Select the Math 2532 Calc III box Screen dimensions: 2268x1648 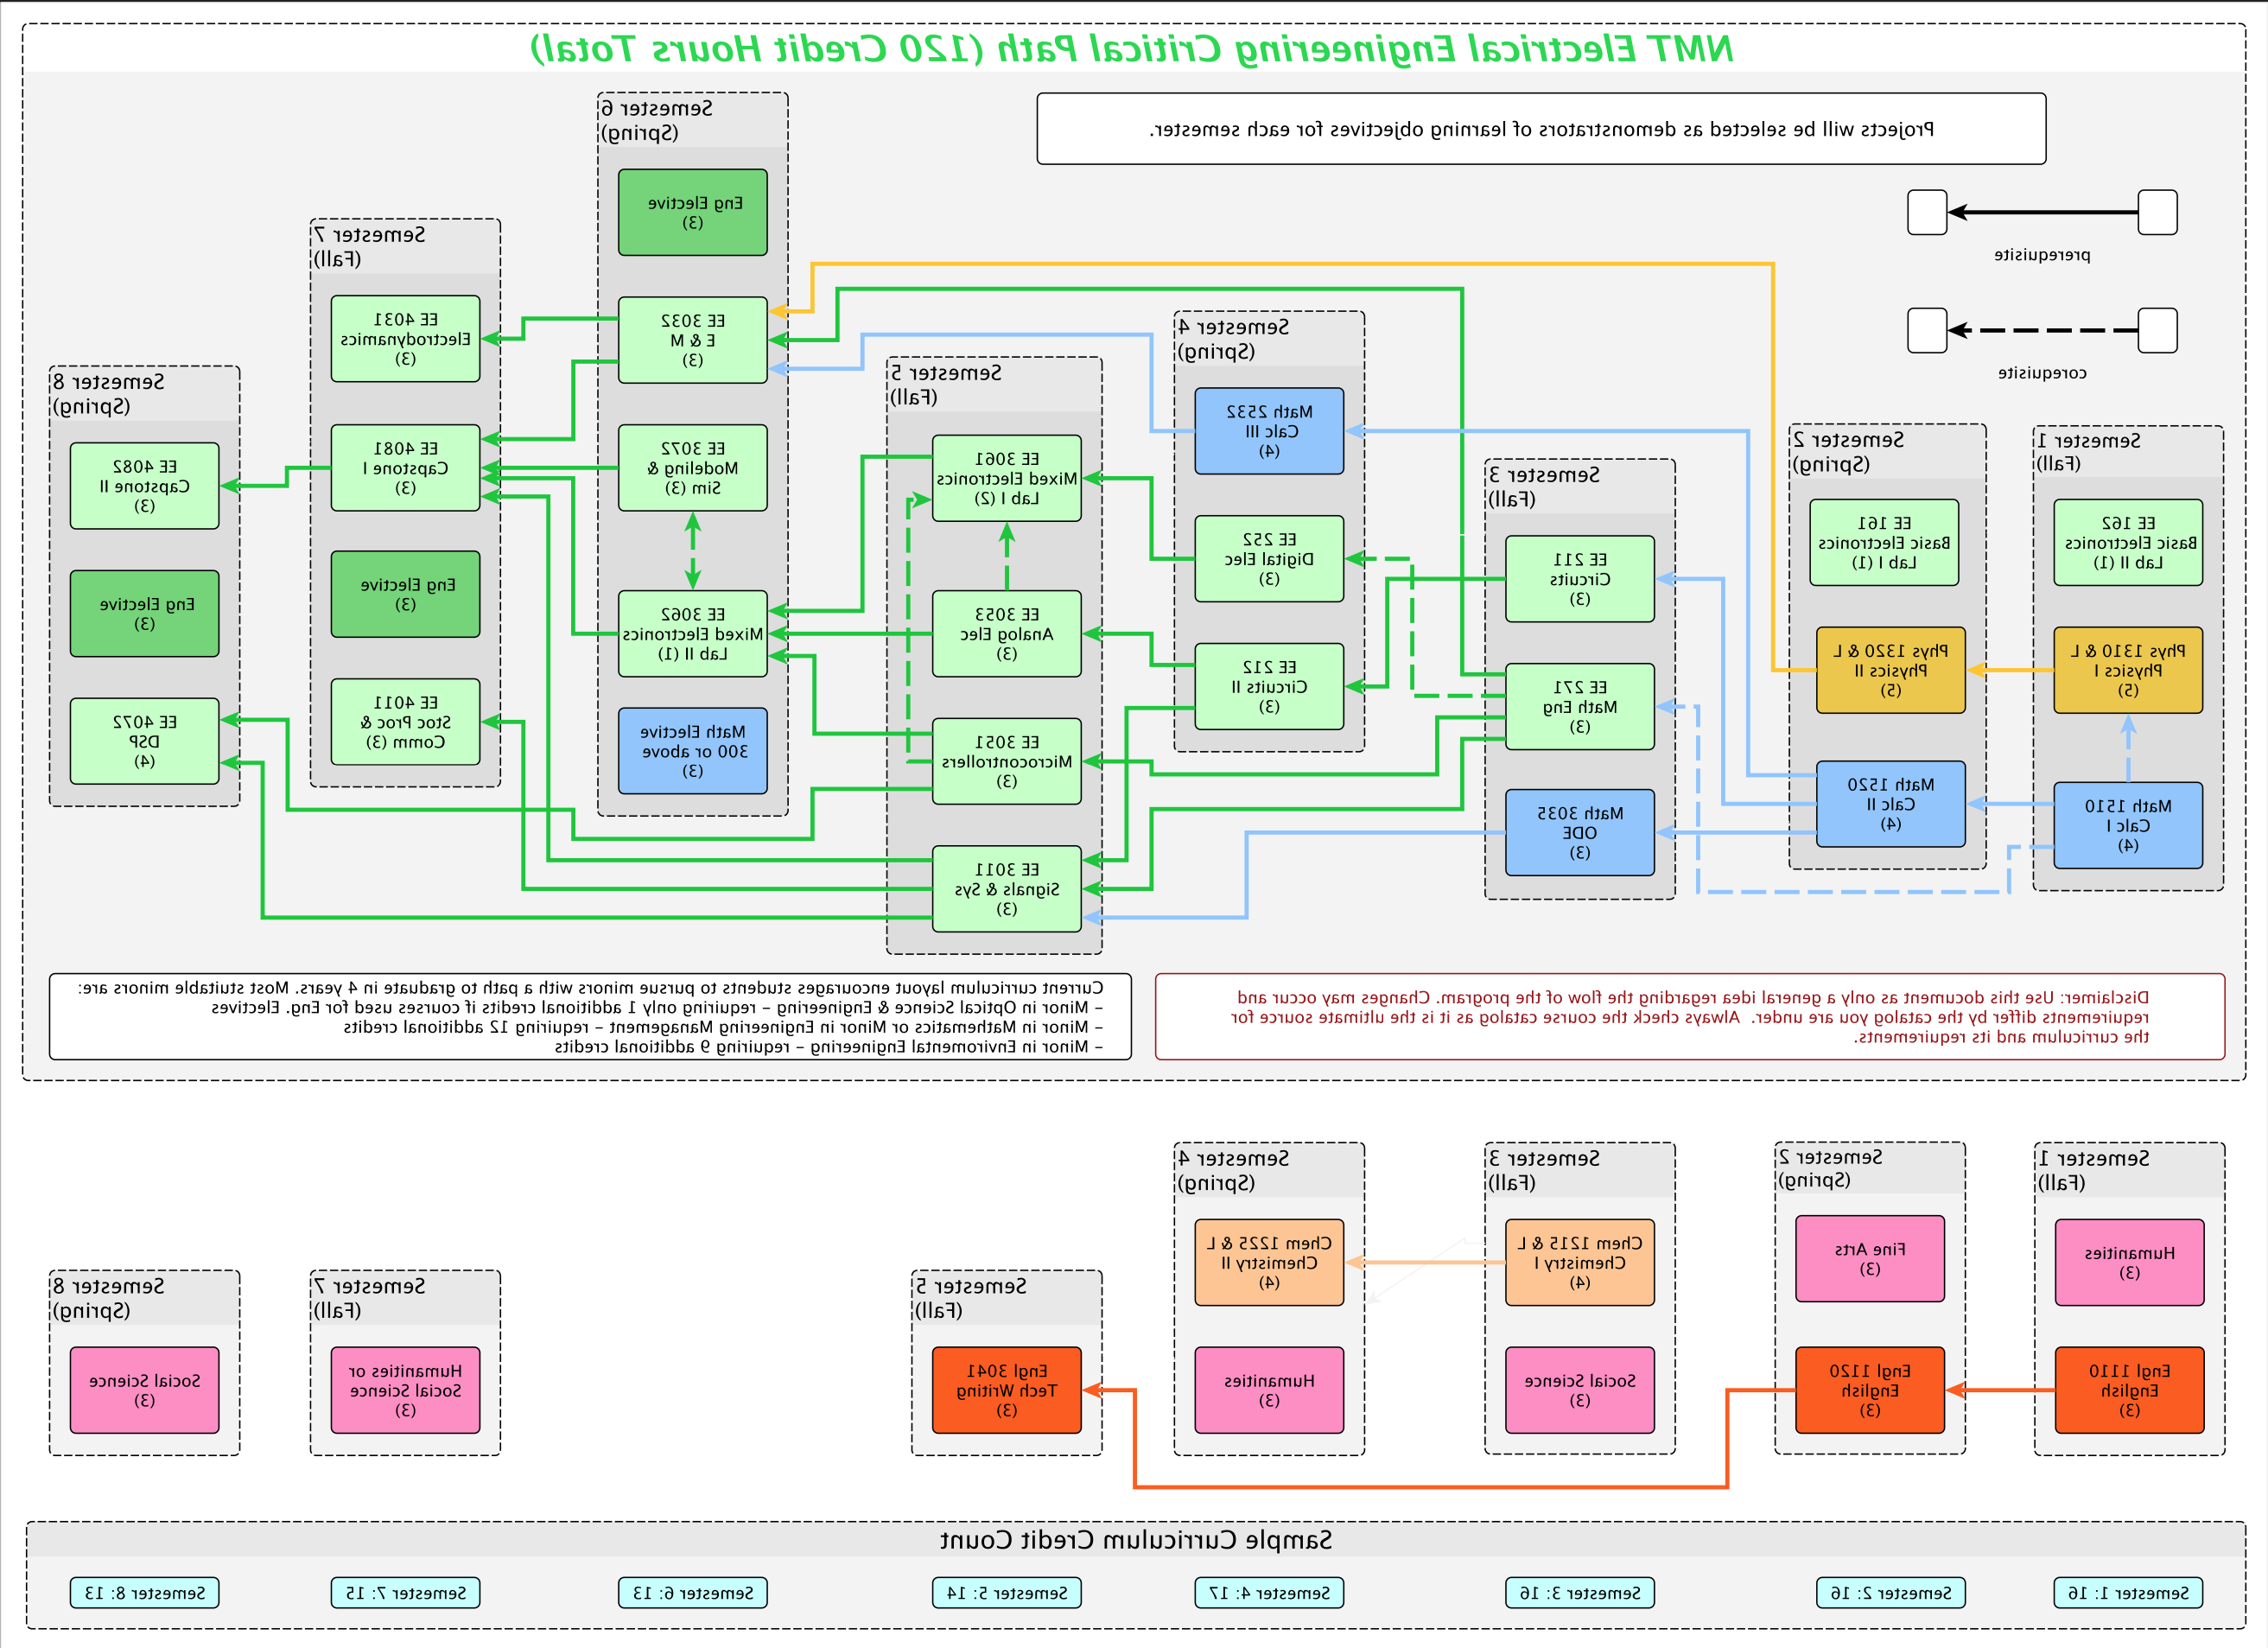tap(1269, 431)
